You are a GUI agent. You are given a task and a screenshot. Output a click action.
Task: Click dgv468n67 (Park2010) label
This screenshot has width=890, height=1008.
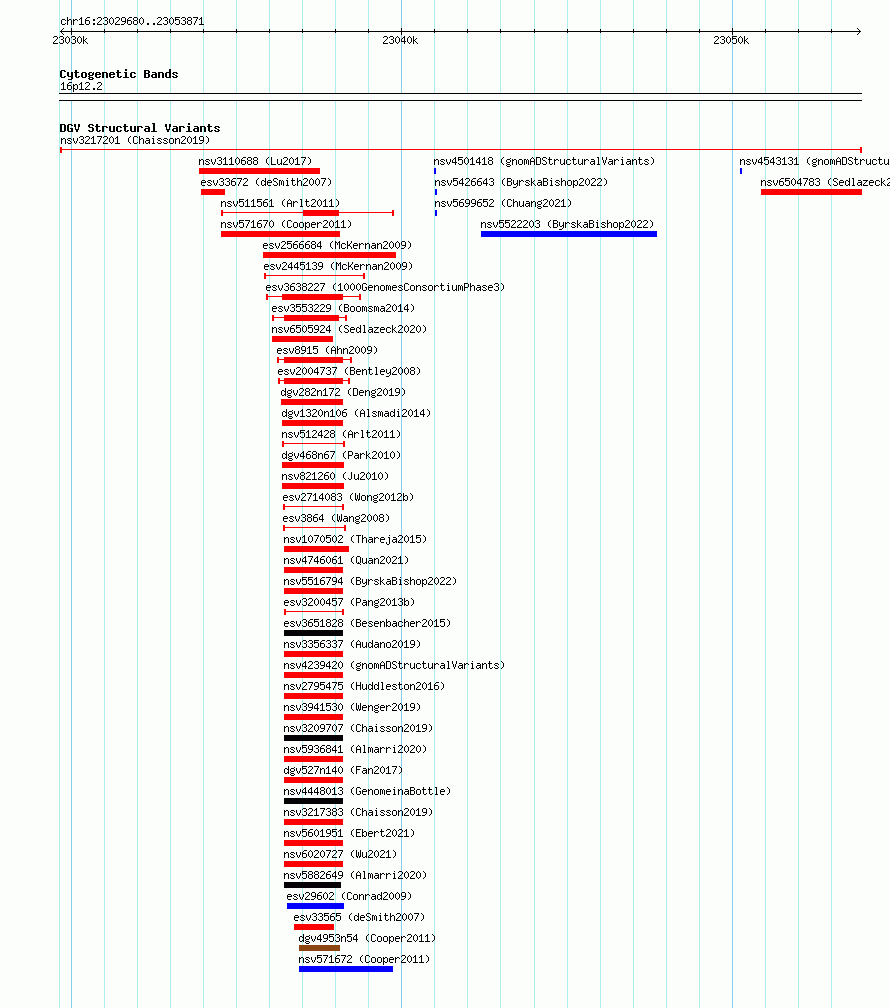tap(341, 455)
